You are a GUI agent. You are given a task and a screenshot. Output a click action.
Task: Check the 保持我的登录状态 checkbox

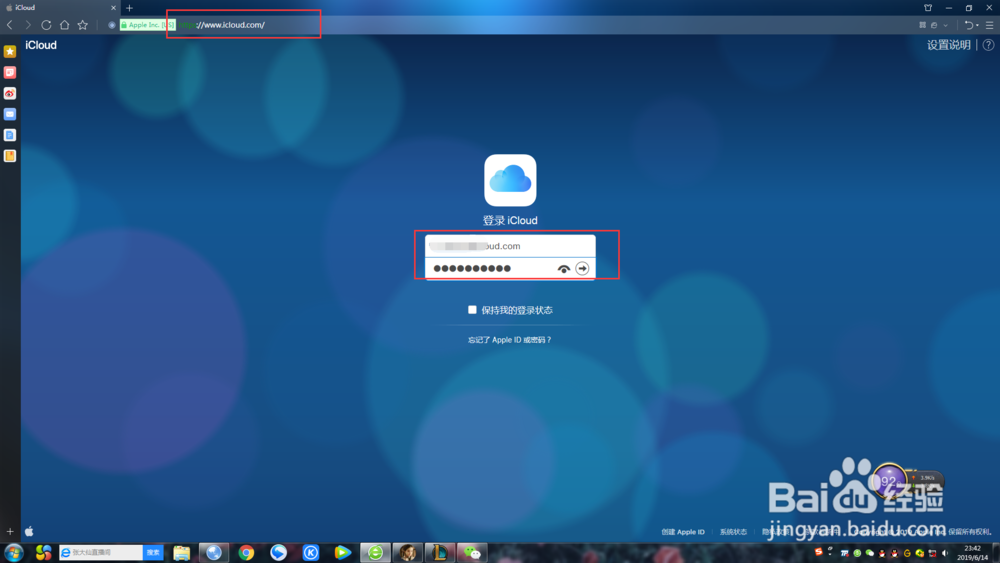tap(472, 310)
